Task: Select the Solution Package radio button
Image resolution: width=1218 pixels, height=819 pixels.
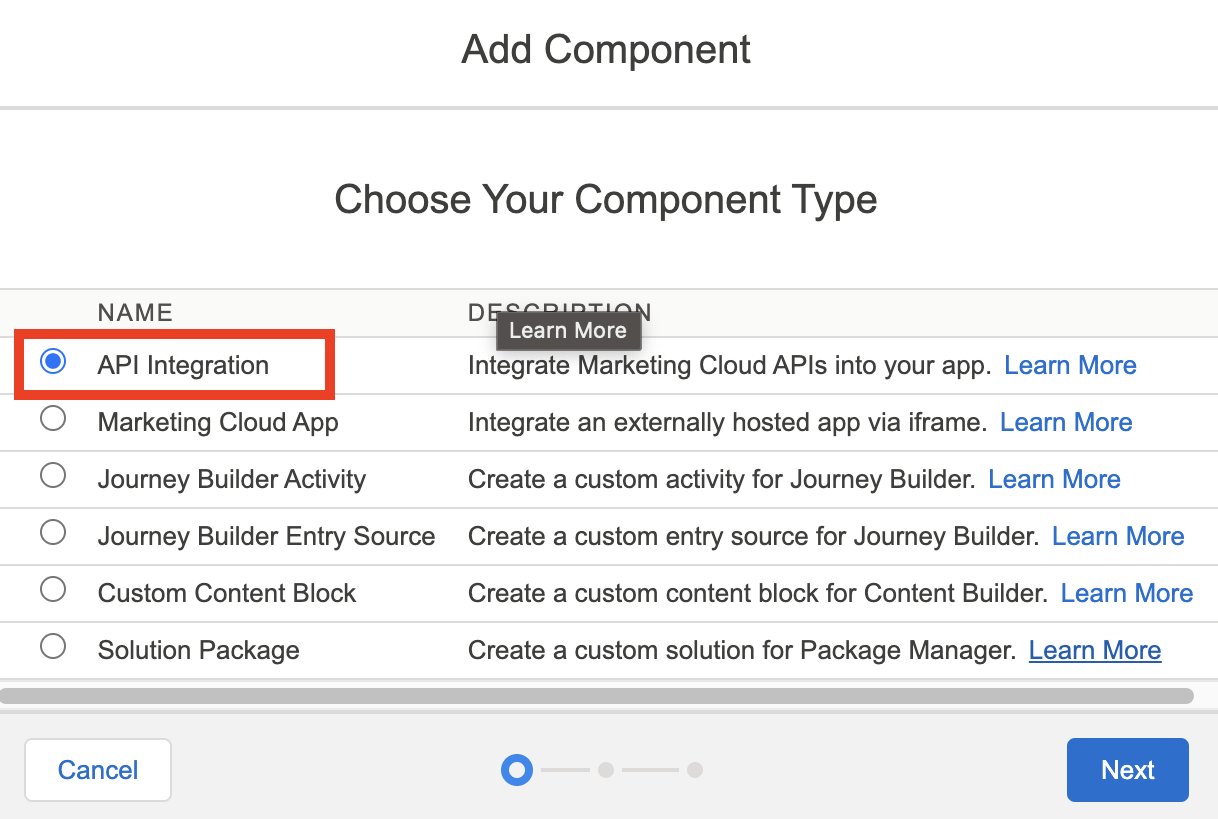Action: point(53,647)
